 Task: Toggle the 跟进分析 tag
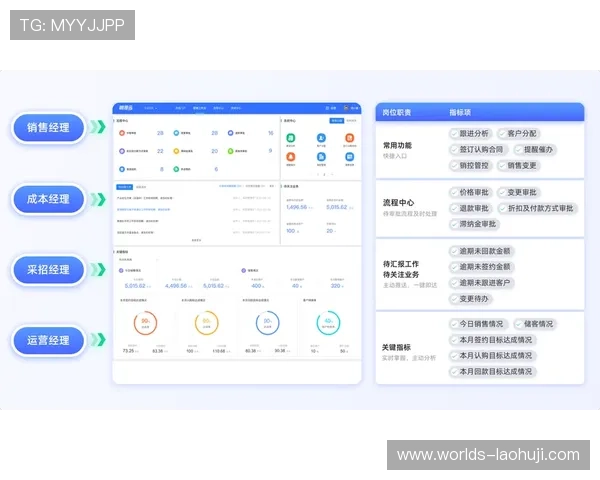click(x=470, y=133)
